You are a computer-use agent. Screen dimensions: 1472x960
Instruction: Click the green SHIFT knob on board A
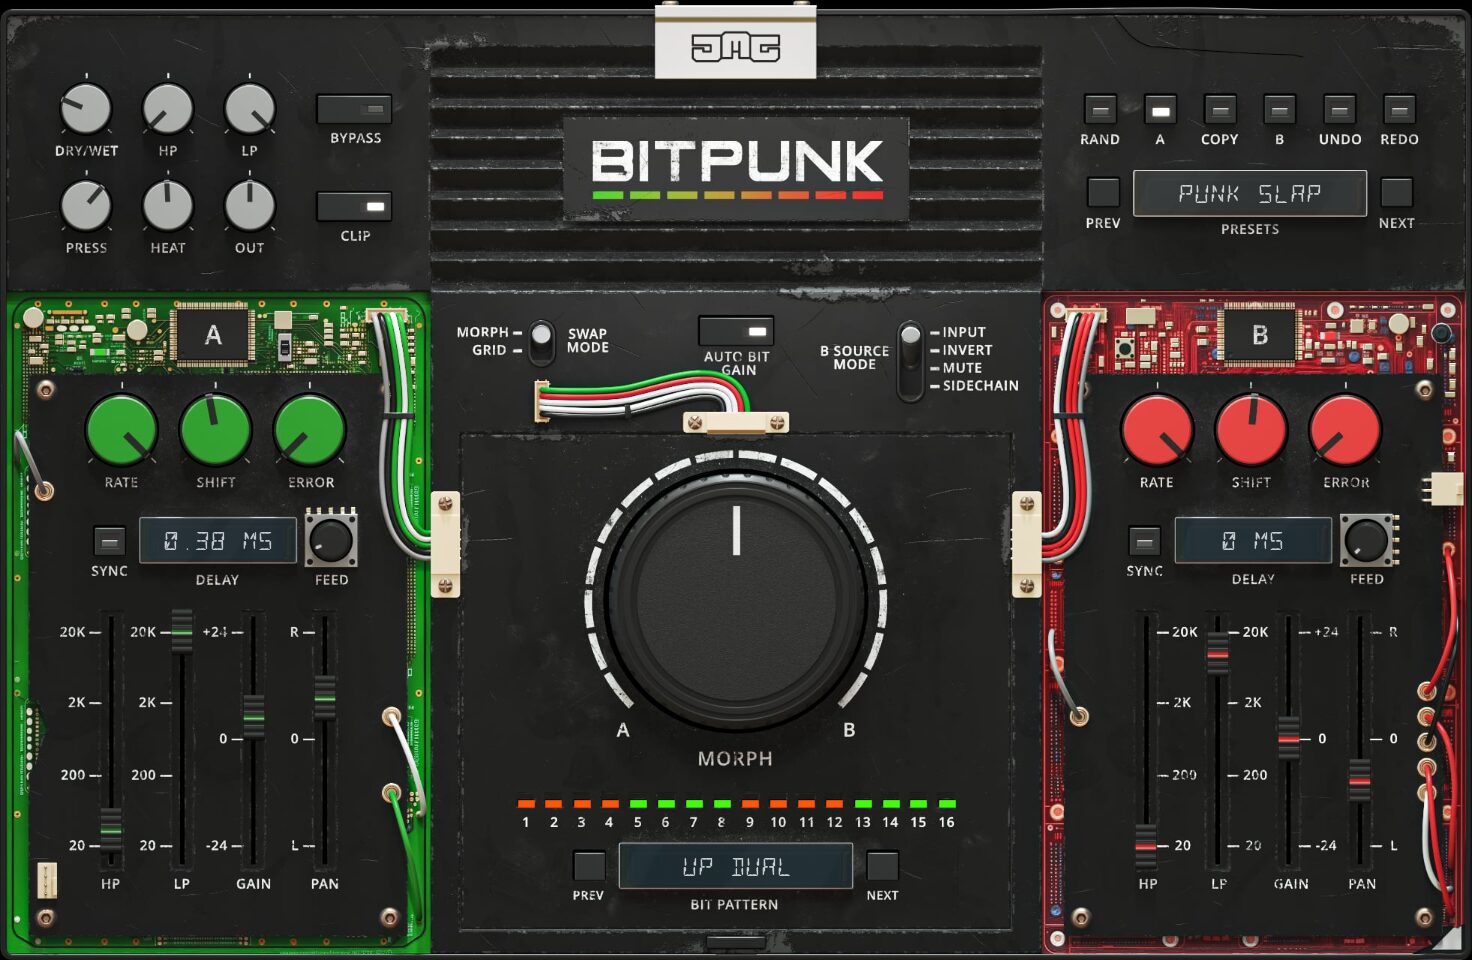(x=215, y=430)
